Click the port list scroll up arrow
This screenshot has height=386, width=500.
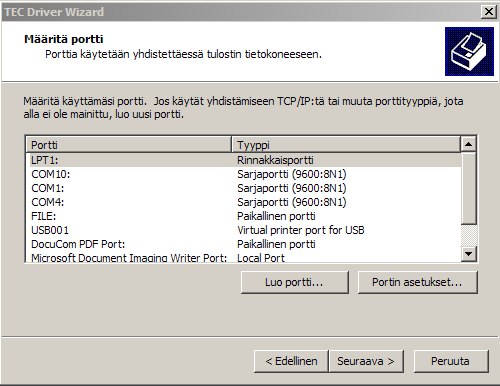click(x=469, y=144)
